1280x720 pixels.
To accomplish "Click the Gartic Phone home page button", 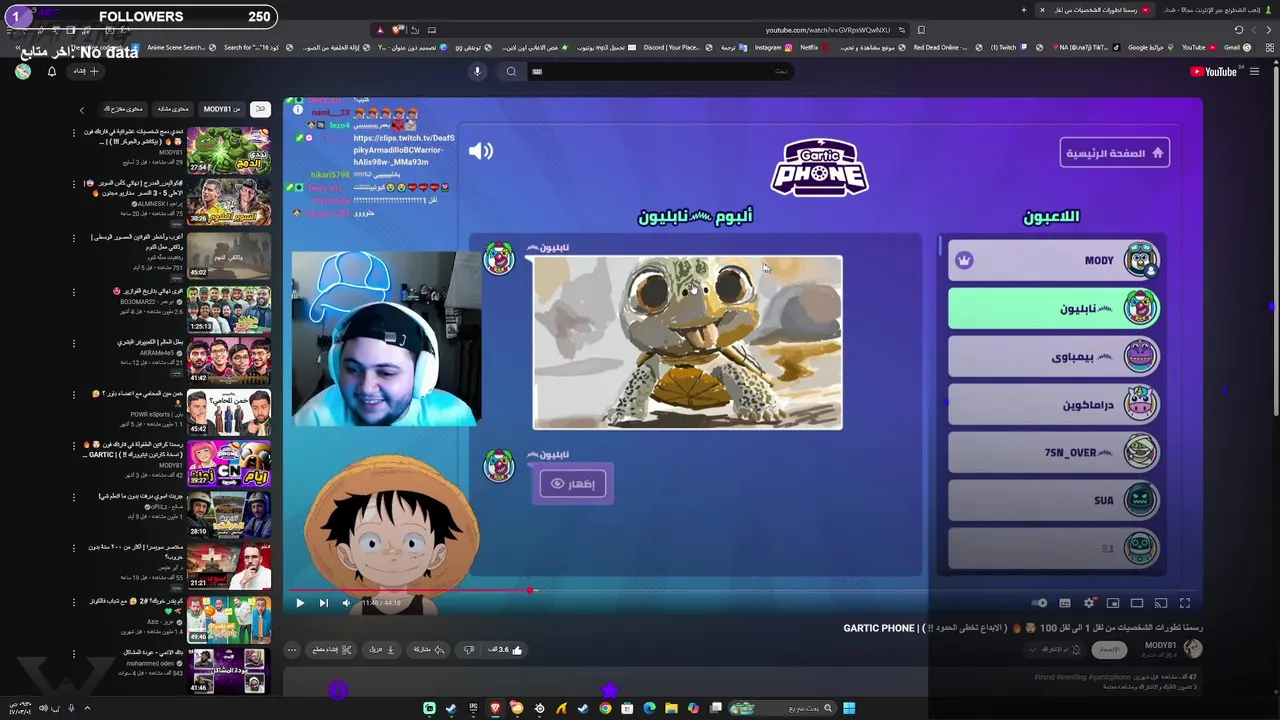I will point(1114,153).
